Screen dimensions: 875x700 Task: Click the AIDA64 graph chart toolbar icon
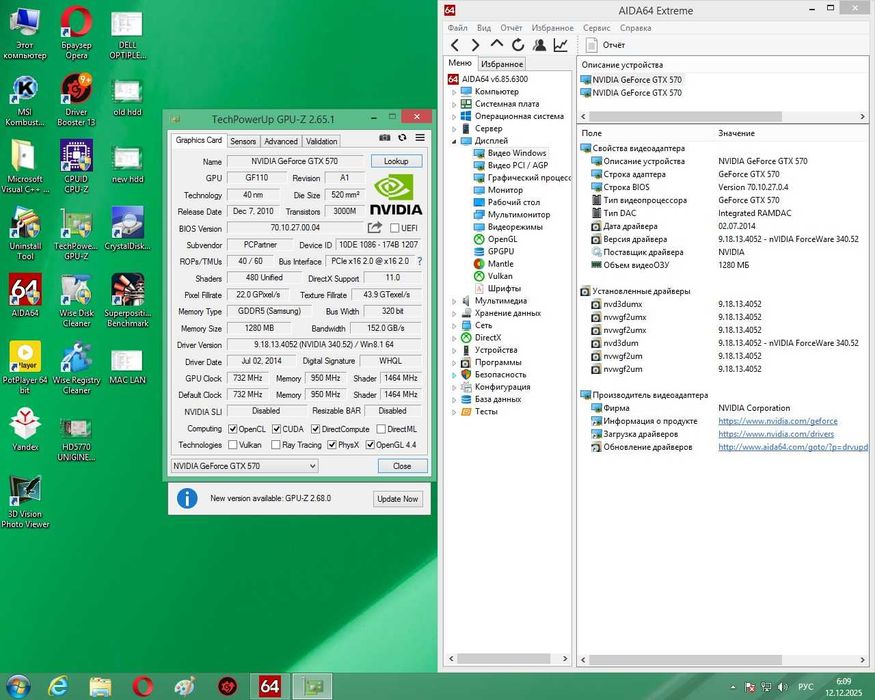click(x=560, y=45)
